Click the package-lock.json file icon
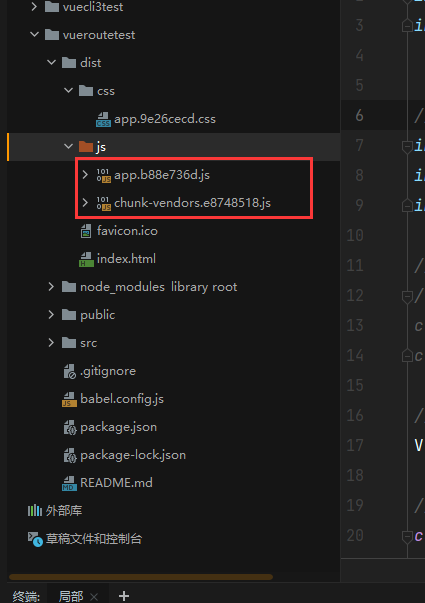This screenshot has height=603, width=425. [70, 455]
